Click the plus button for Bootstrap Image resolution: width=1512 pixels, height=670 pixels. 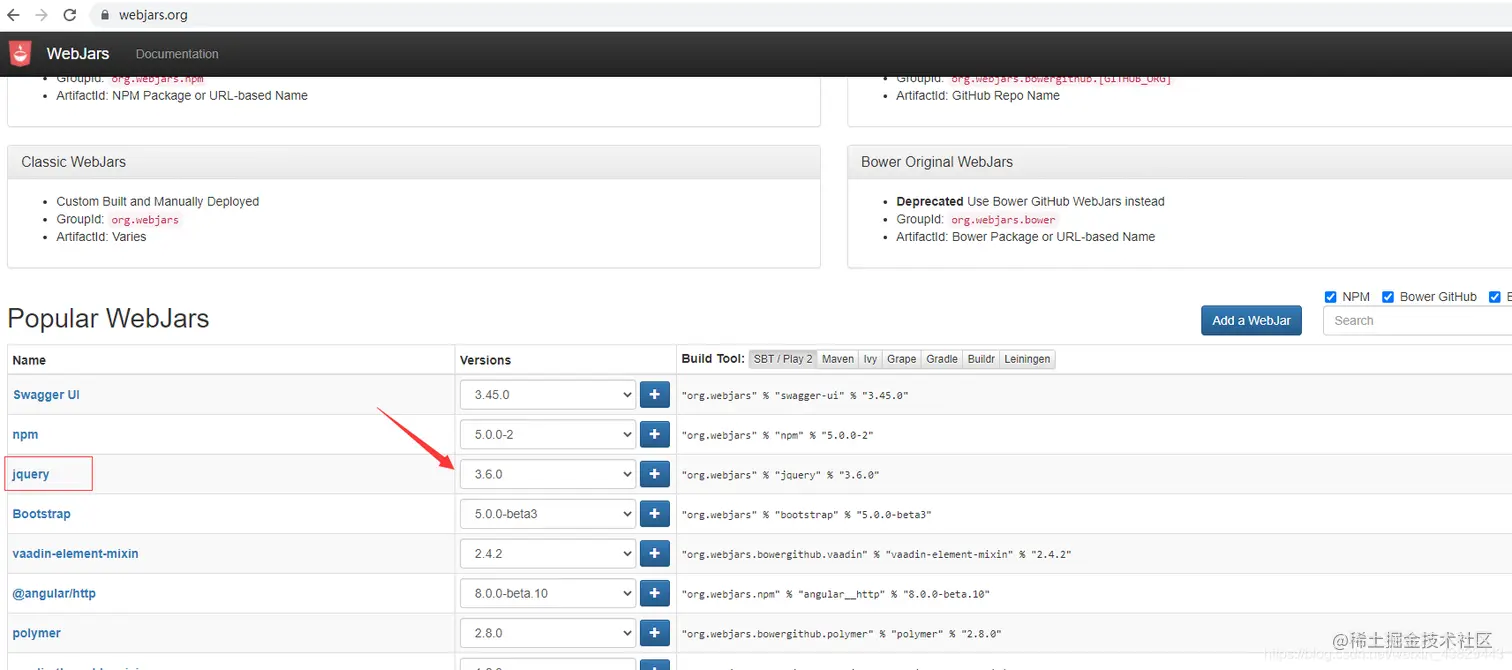654,514
